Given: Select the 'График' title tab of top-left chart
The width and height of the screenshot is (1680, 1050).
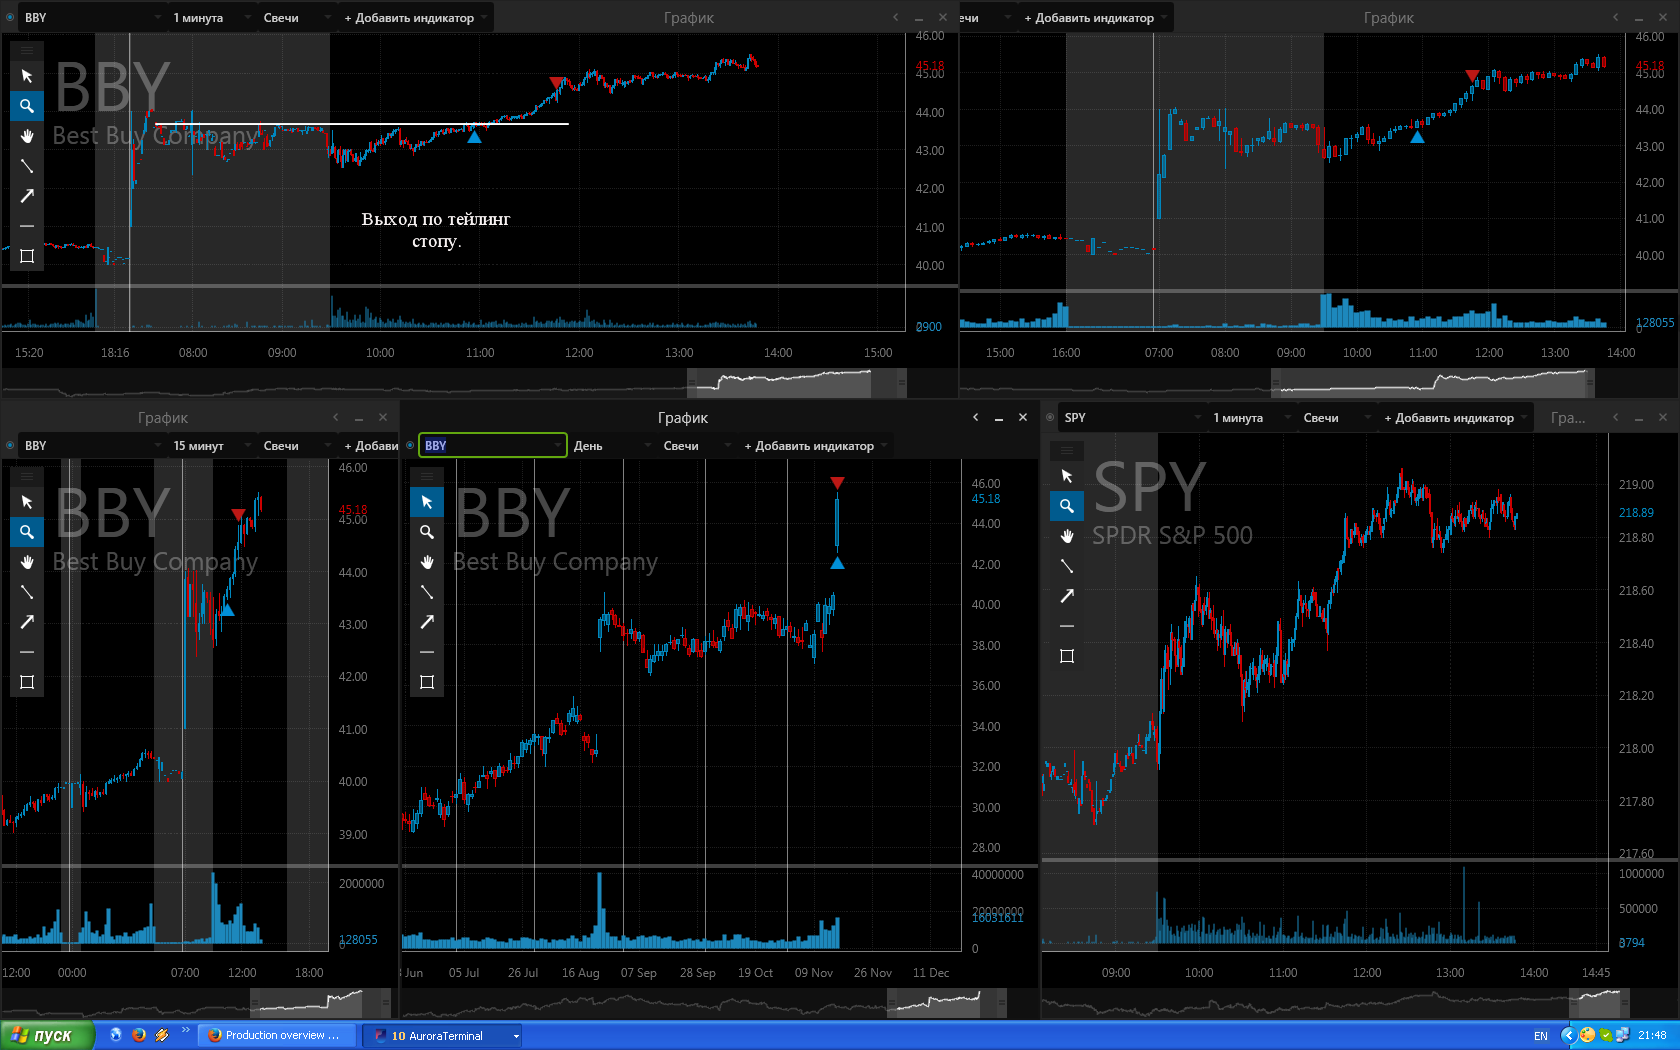Looking at the screenshot, I should coord(689,18).
